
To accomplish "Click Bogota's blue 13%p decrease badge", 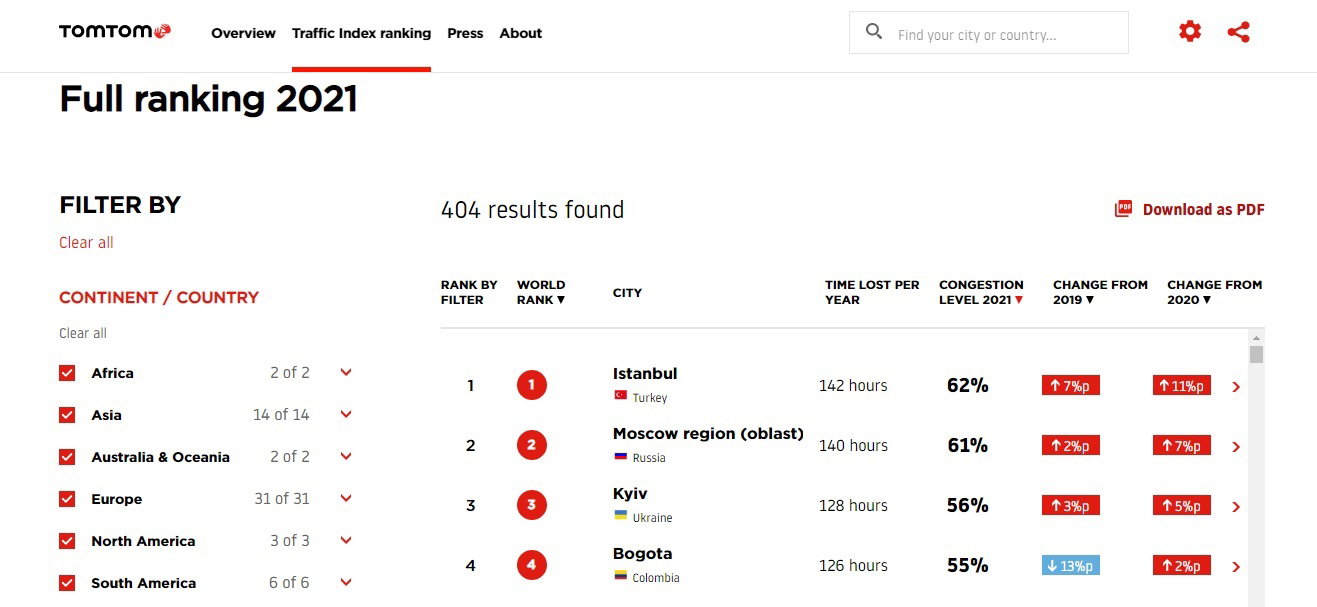I will (1071, 565).
